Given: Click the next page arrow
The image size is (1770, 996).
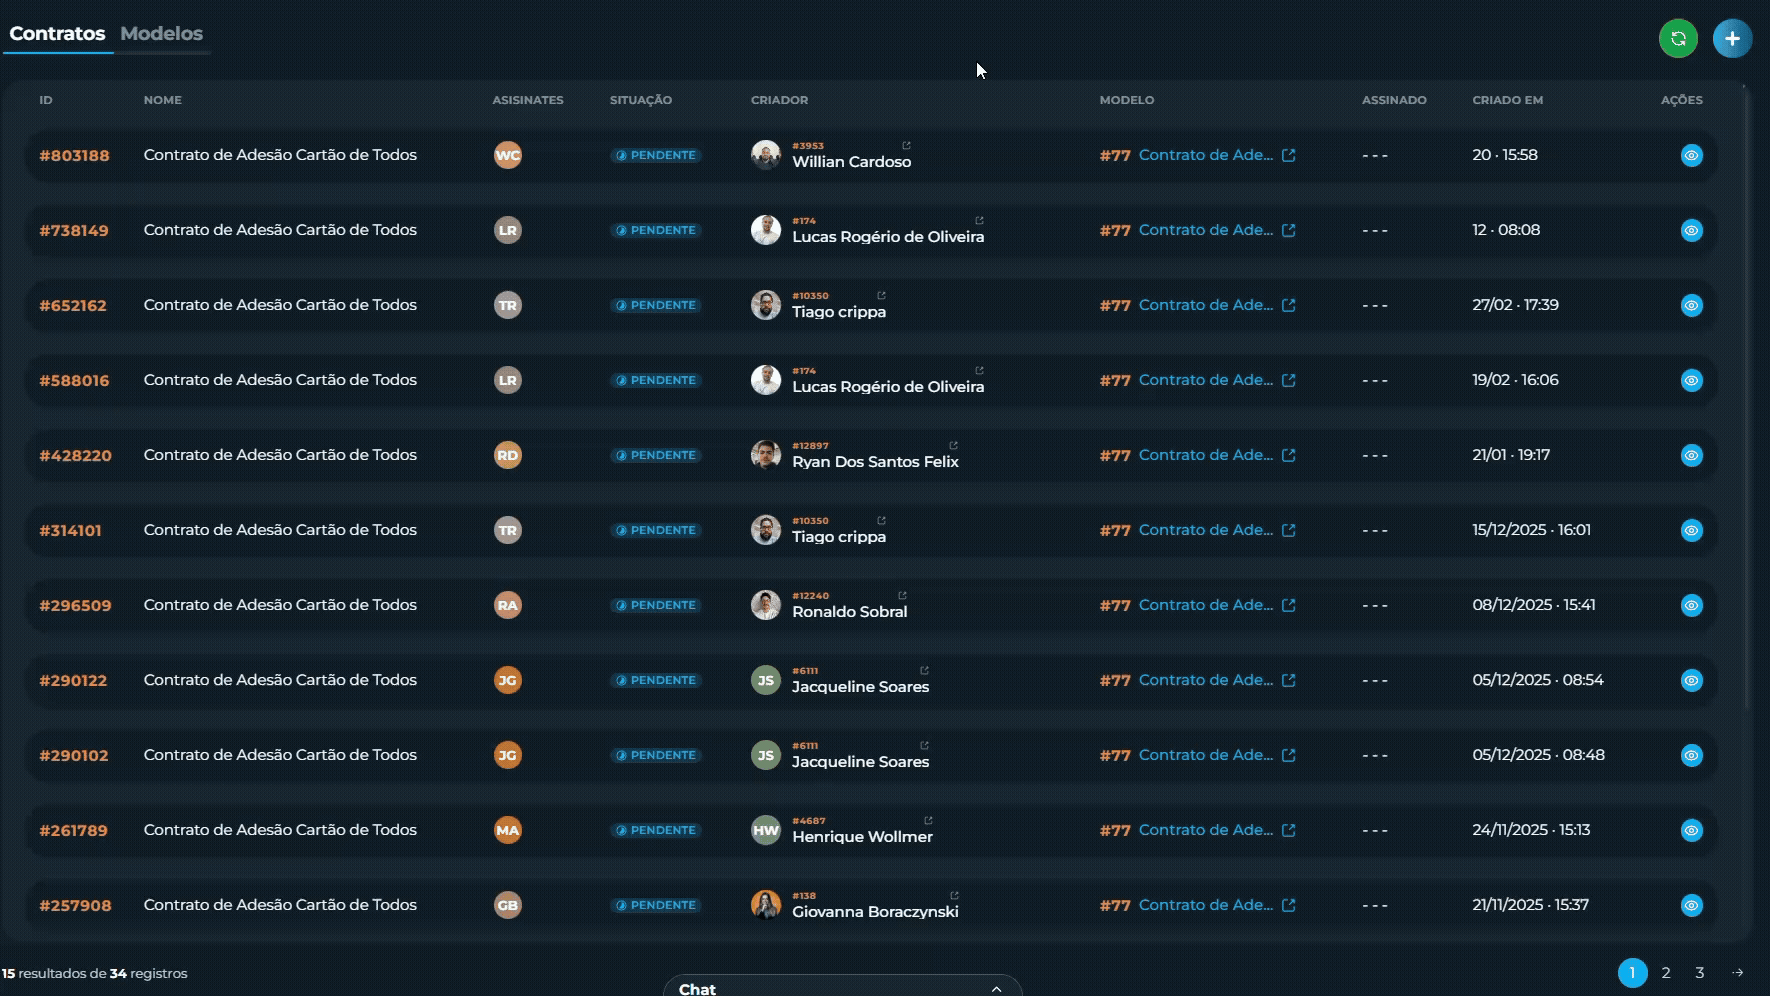Looking at the screenshot, I should point(1738,972).
